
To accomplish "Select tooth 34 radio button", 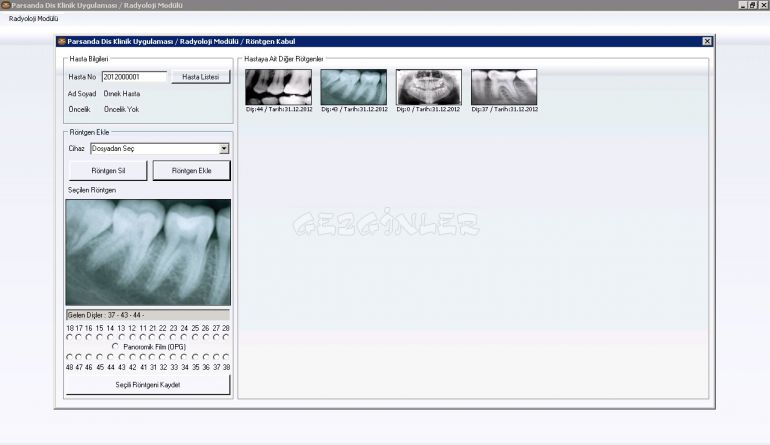I will point(184,357).
